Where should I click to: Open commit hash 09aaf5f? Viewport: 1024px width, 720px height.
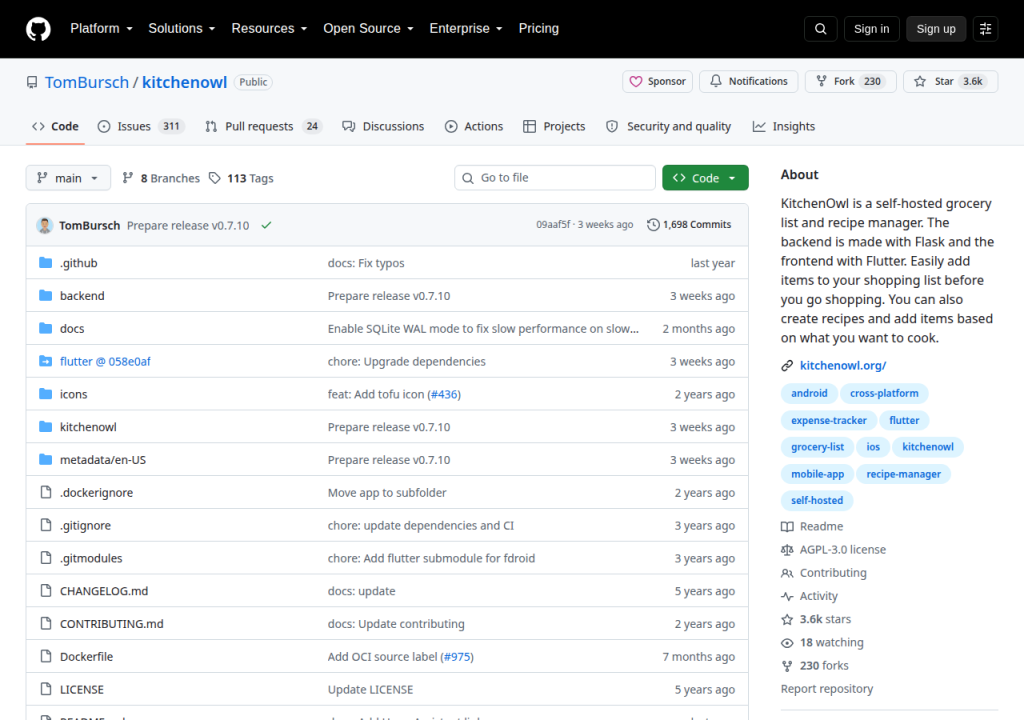553,225
